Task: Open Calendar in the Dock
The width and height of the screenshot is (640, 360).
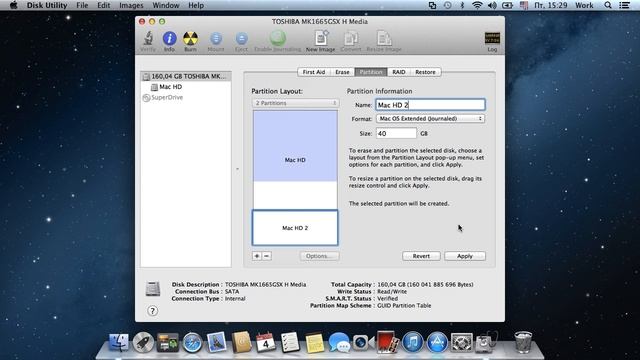Action: 266,342
